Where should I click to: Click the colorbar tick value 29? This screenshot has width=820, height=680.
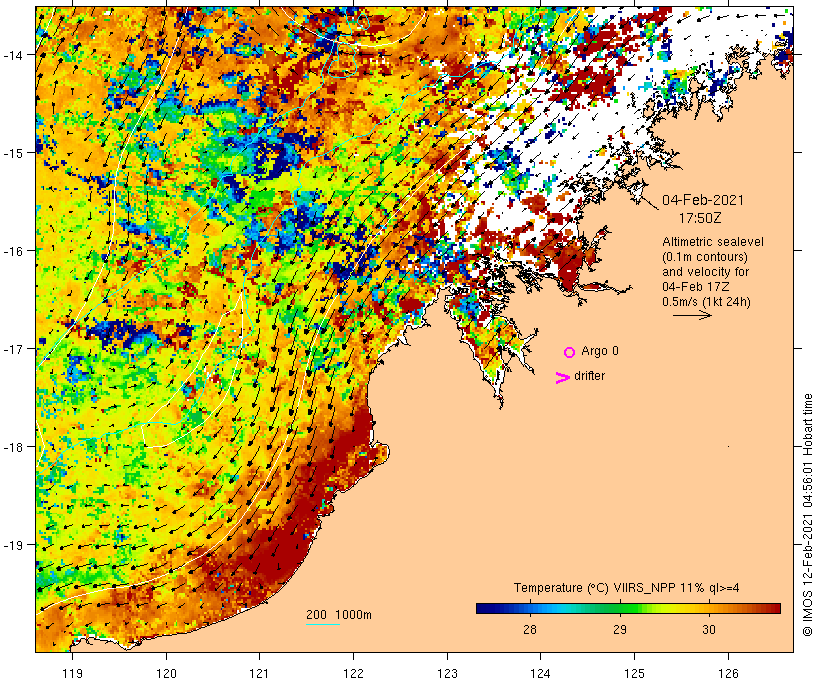pos(620,629)
